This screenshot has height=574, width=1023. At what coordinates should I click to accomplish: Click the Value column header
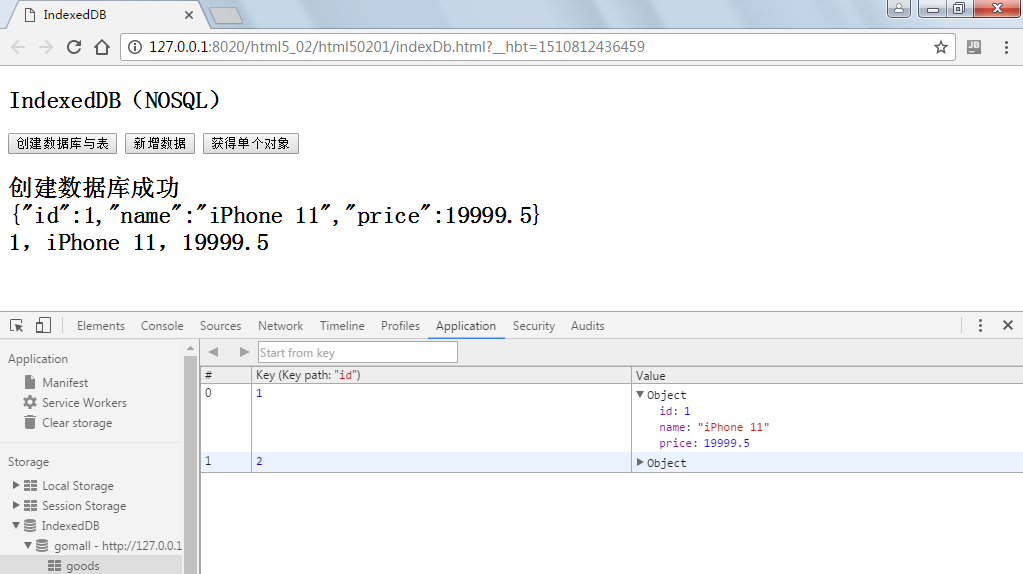827,375
